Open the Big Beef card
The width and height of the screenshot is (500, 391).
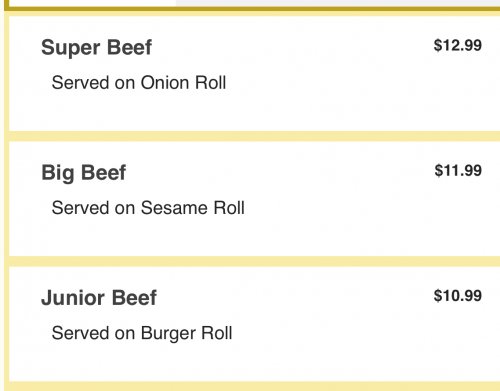(255, 199)
